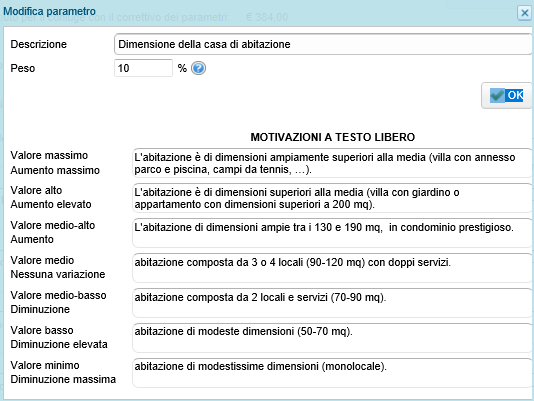Select the 'Diminuzione elevata' label
The width and height of the screenshot is (534, 401).
click(x=59, y=344)
